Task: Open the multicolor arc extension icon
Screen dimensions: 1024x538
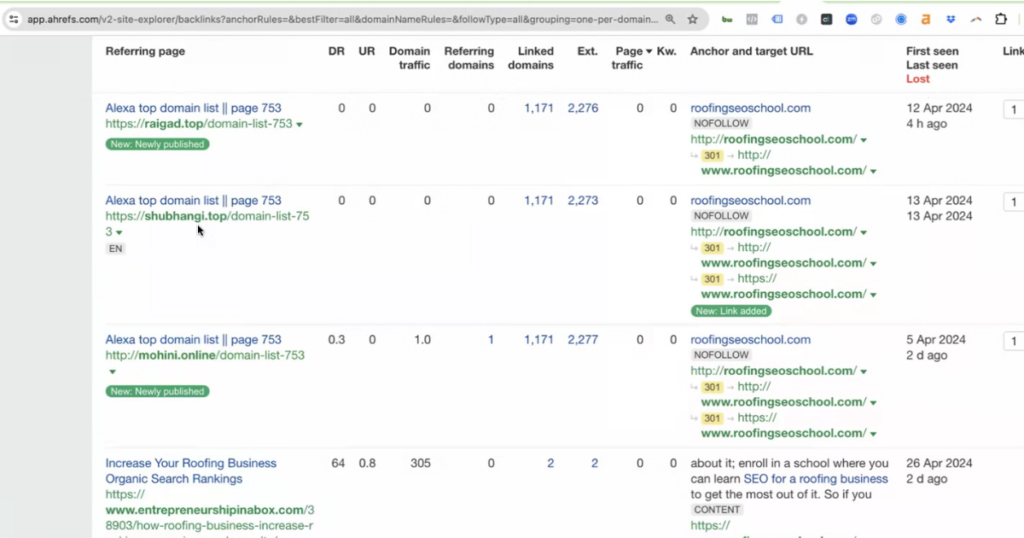Action: (x=976, y=20)
